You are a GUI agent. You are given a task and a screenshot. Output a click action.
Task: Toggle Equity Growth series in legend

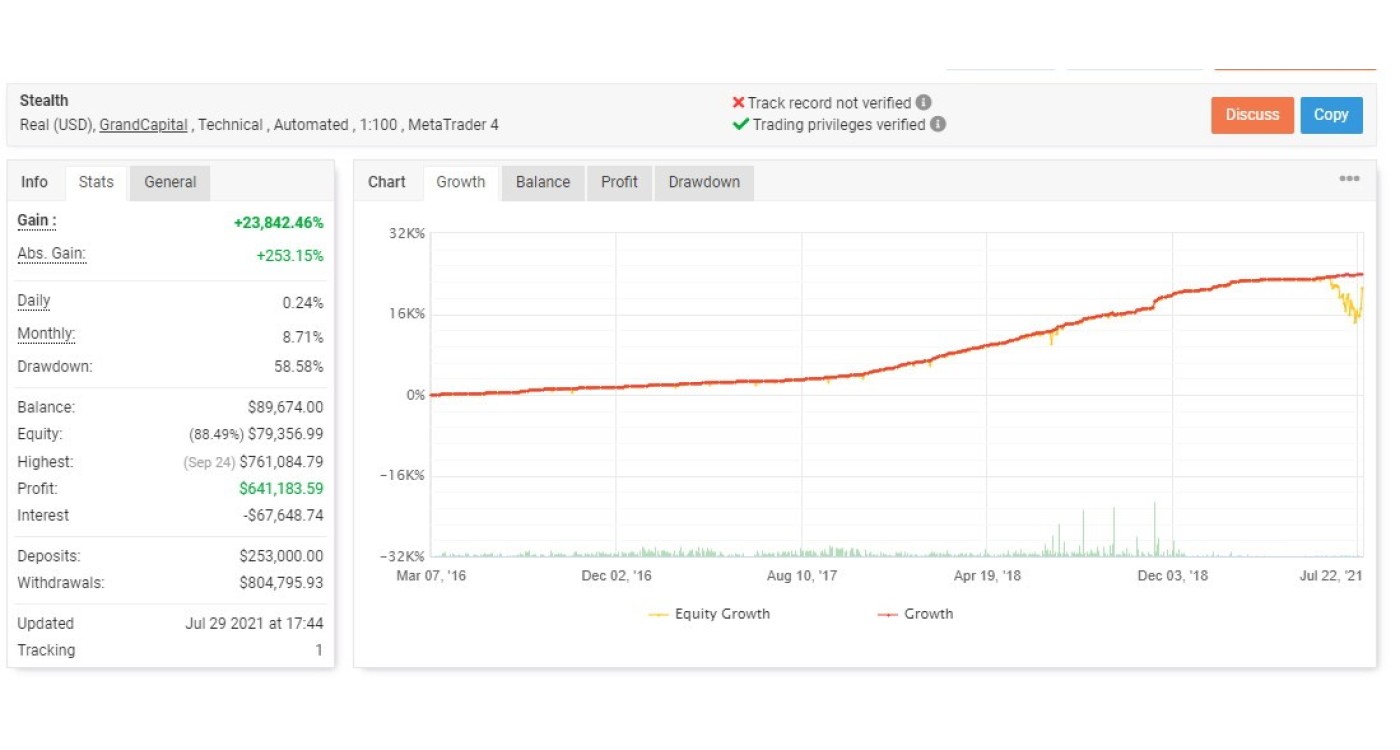(710, 614)
